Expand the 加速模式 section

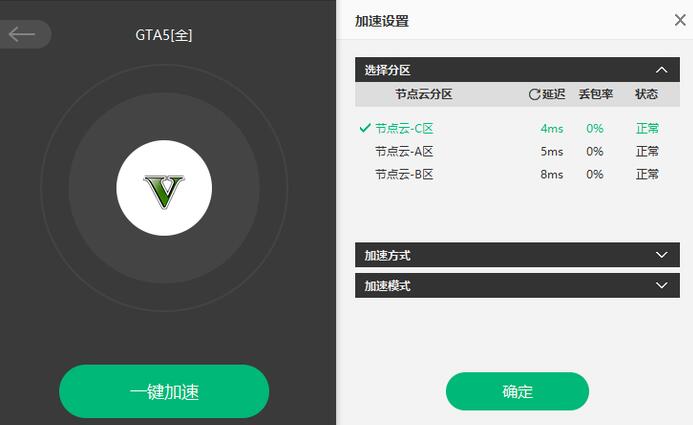coord(517,285)
